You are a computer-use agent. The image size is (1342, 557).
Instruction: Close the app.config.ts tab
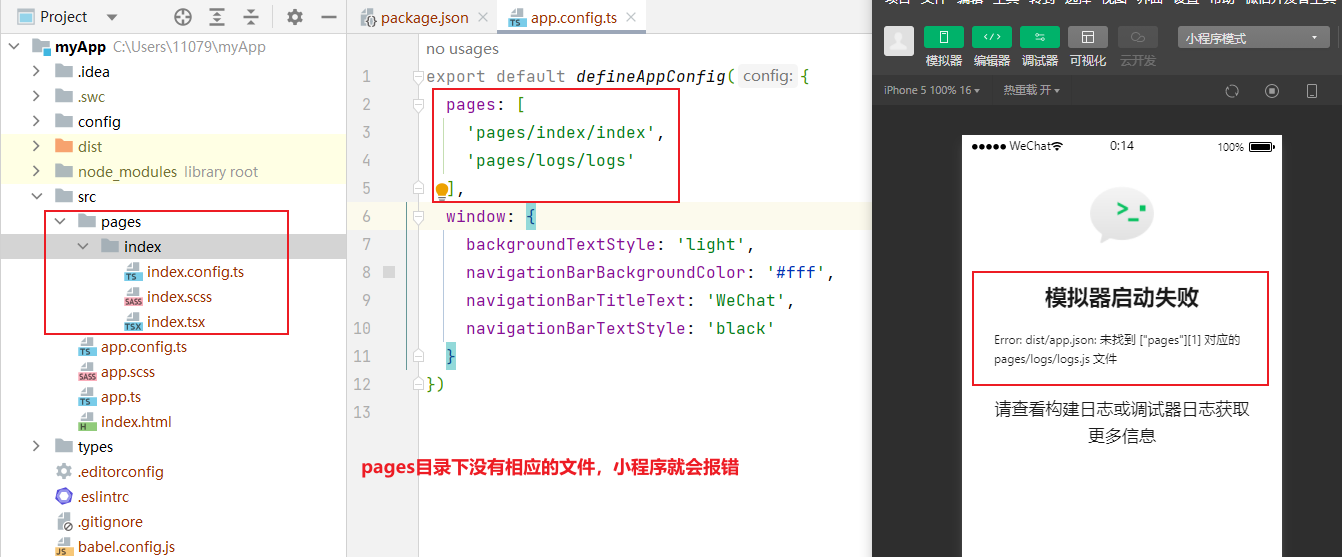[x=631, y=18]
